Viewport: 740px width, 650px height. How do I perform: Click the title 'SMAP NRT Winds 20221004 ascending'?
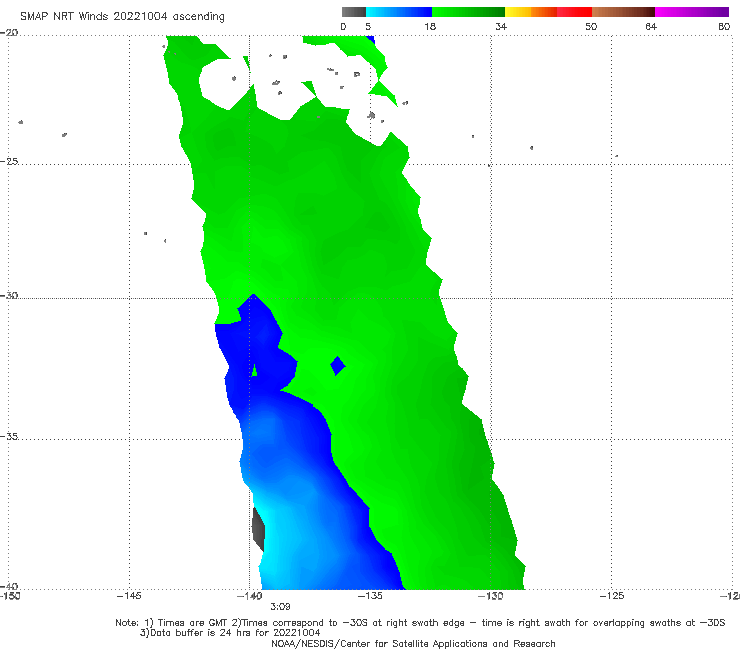point(122,17)
